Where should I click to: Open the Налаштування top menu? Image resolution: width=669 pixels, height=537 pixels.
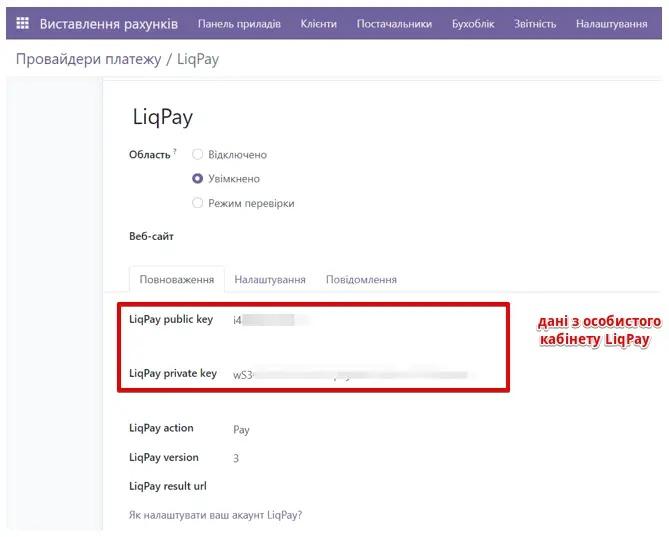coord(611,23)
